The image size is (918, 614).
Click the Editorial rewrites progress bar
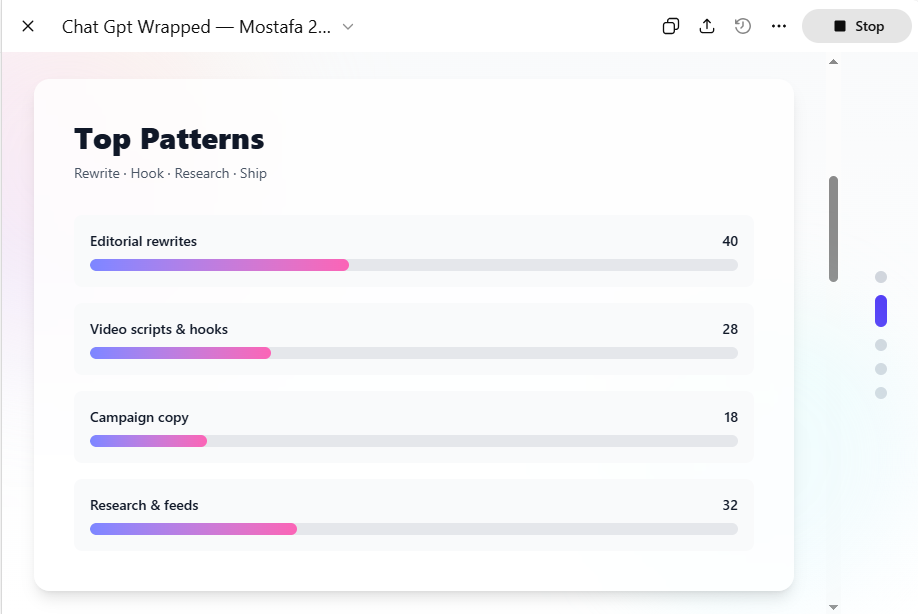(414, 265)
